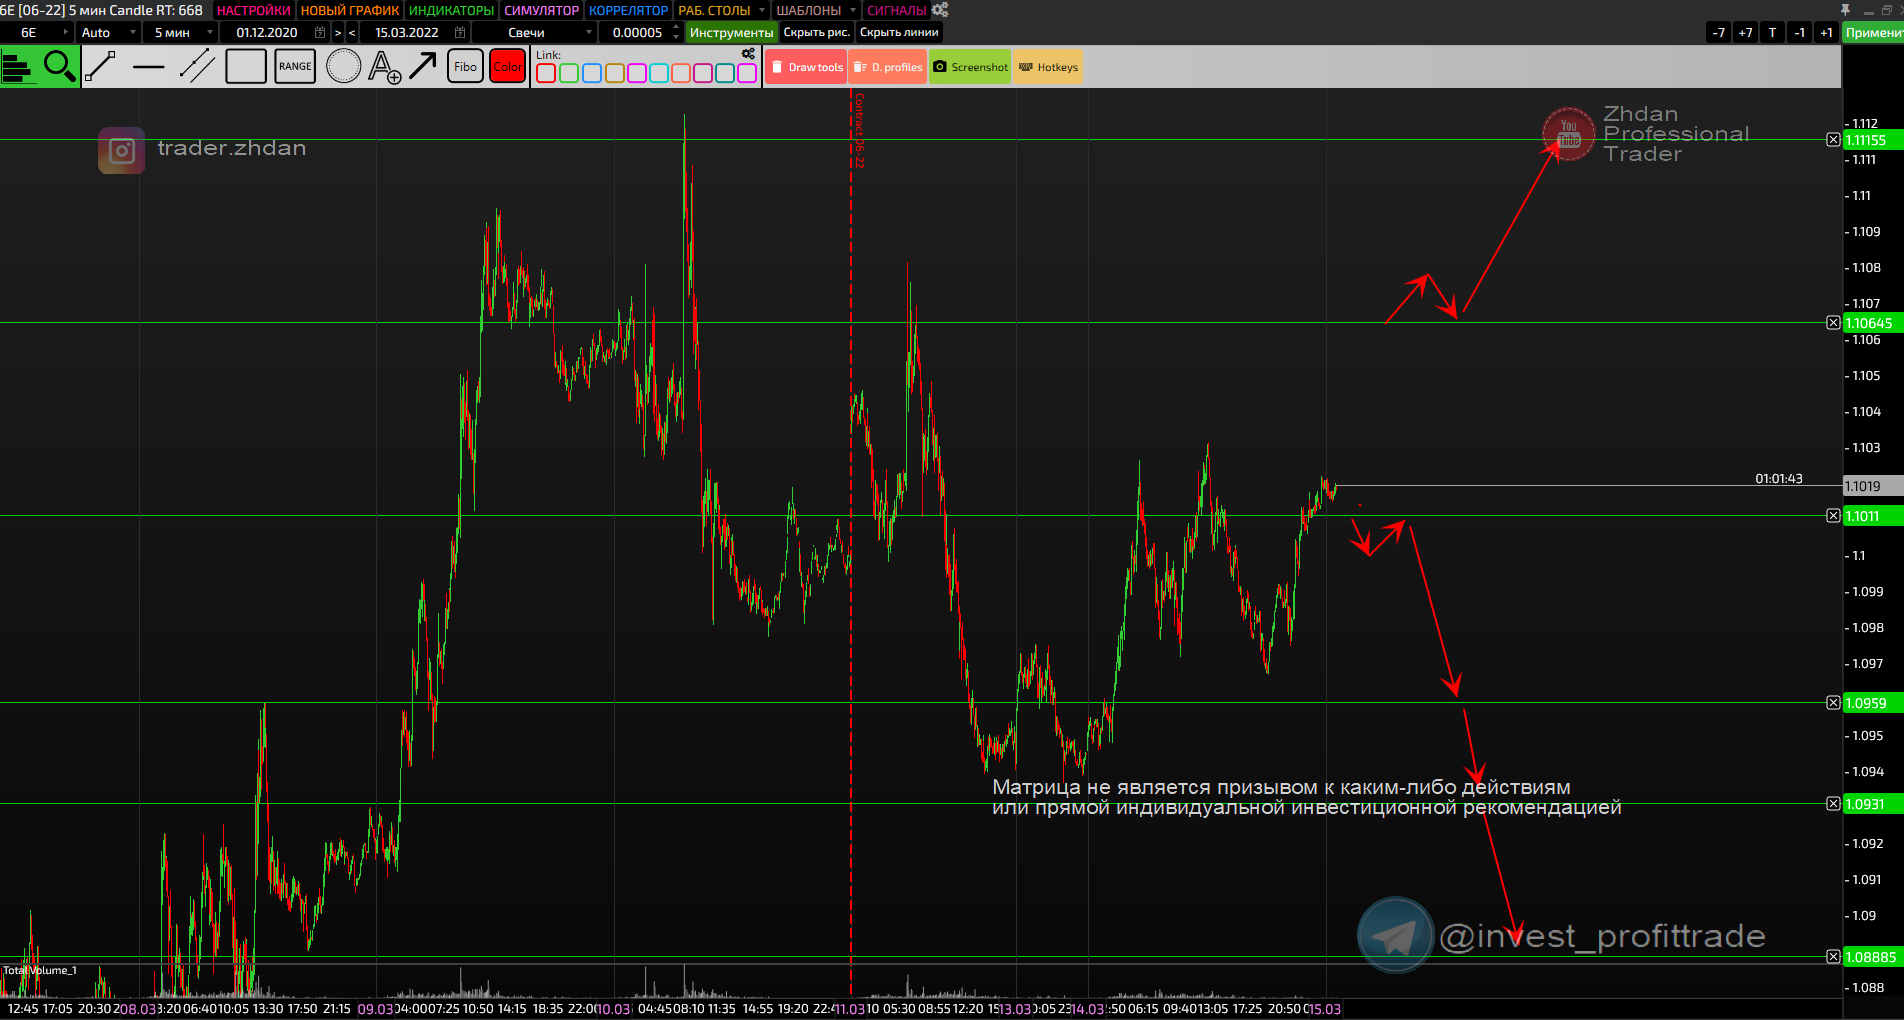Click the D. profiles delete button
Viewport: 1904px width, 1020px height.
click(x=888, y=67)
